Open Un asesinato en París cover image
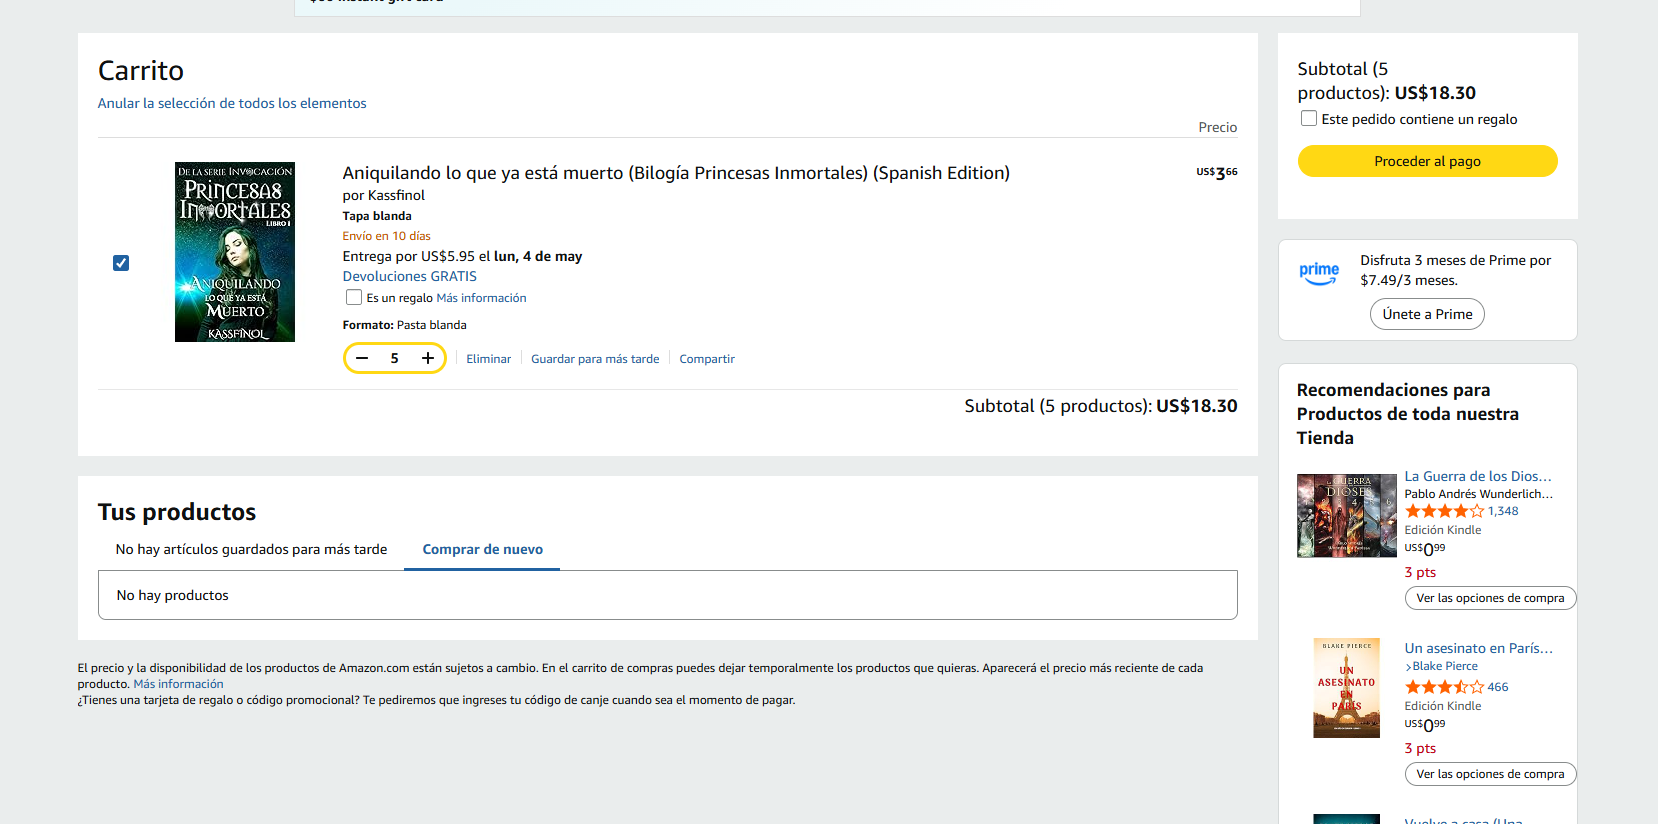The width and height of the screenshot is (1658, 824). (1346, 688)
